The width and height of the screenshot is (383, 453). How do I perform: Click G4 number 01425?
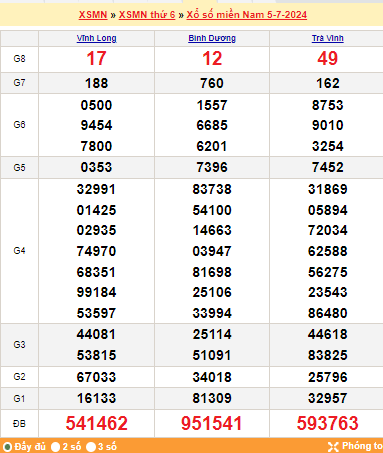pos(97,210)
